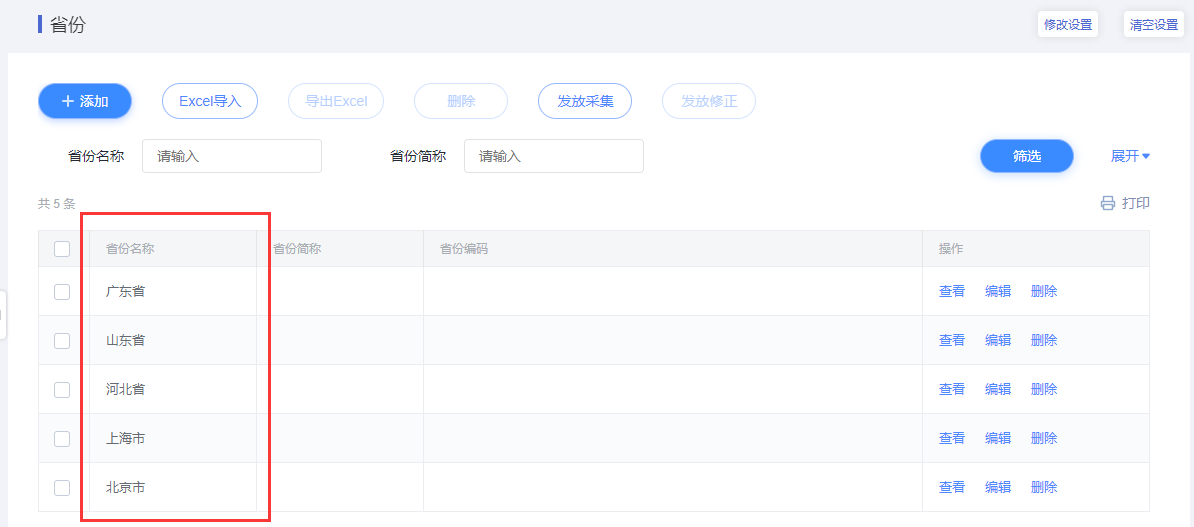Expand the collapsed side panel handle
Image resolution: width=1194 pixels, height=527 pixels.
pos(3,315)
